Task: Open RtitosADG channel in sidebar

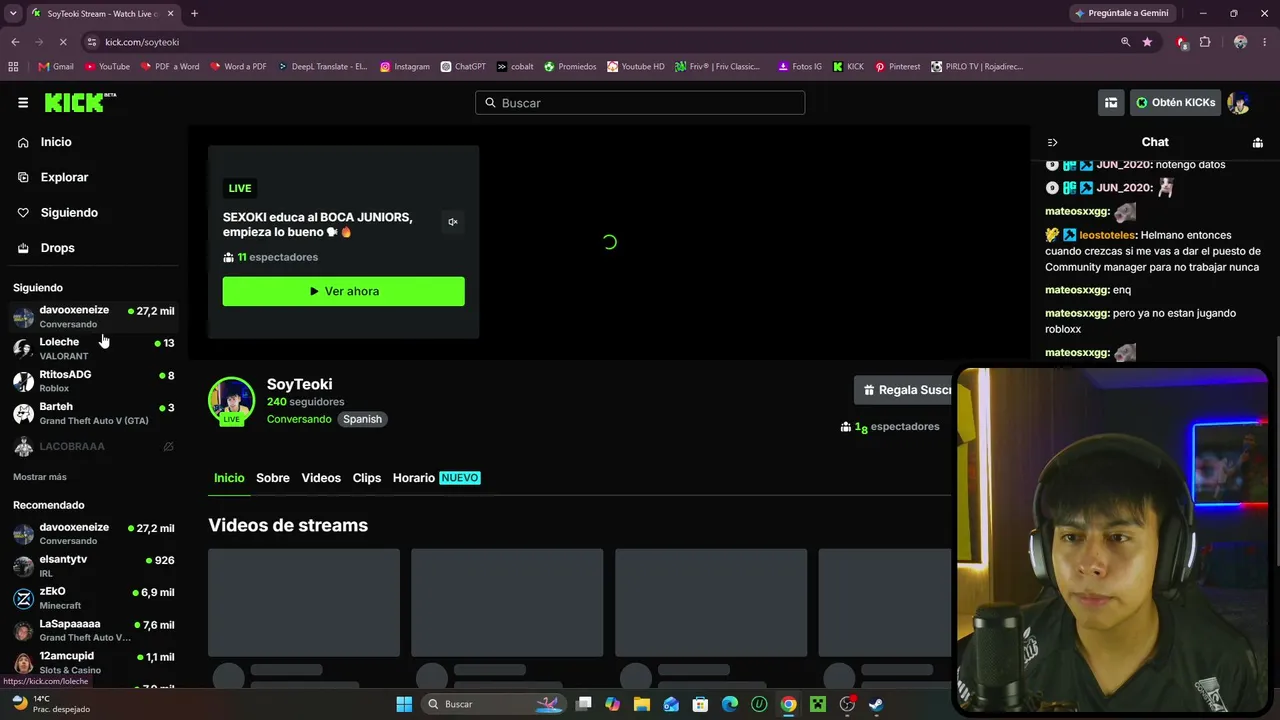Action: 94,380
